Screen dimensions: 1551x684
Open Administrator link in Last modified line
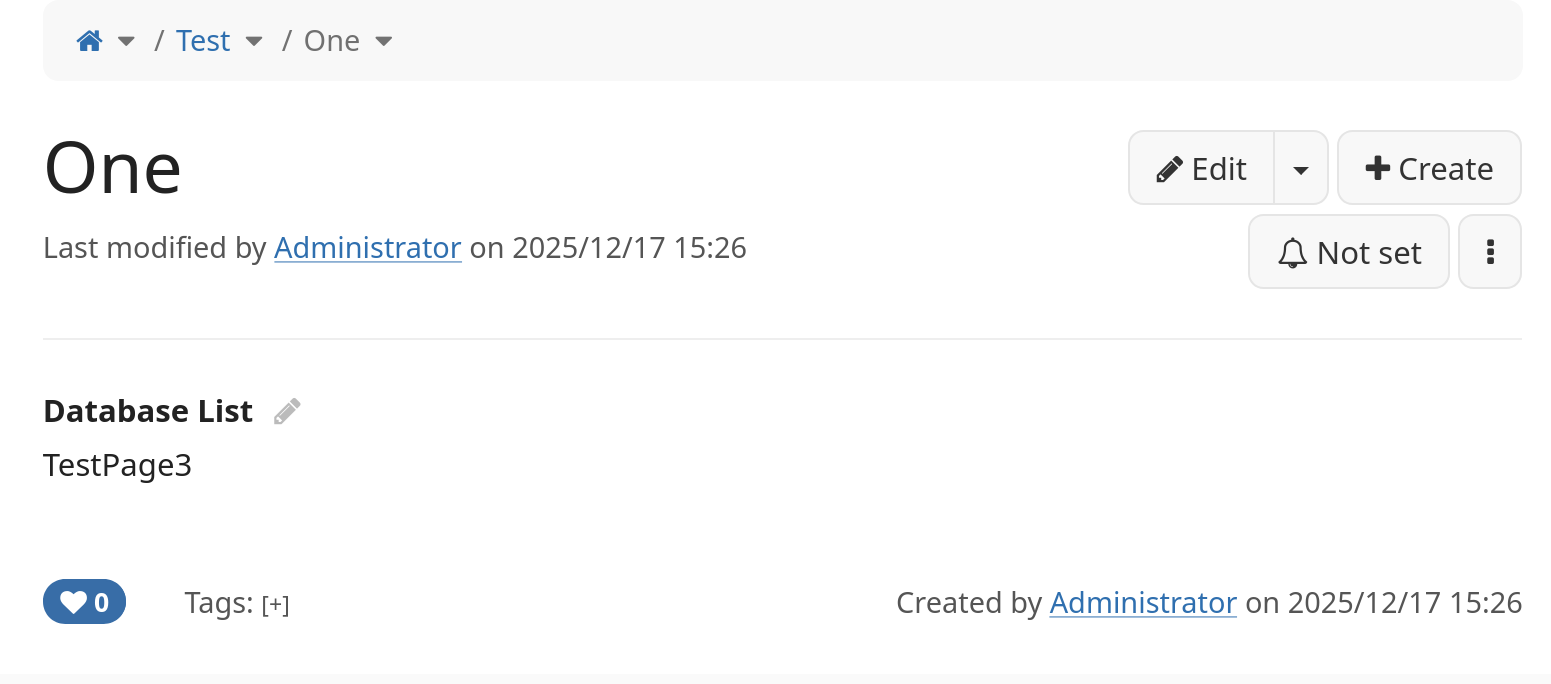pos(367,247)
